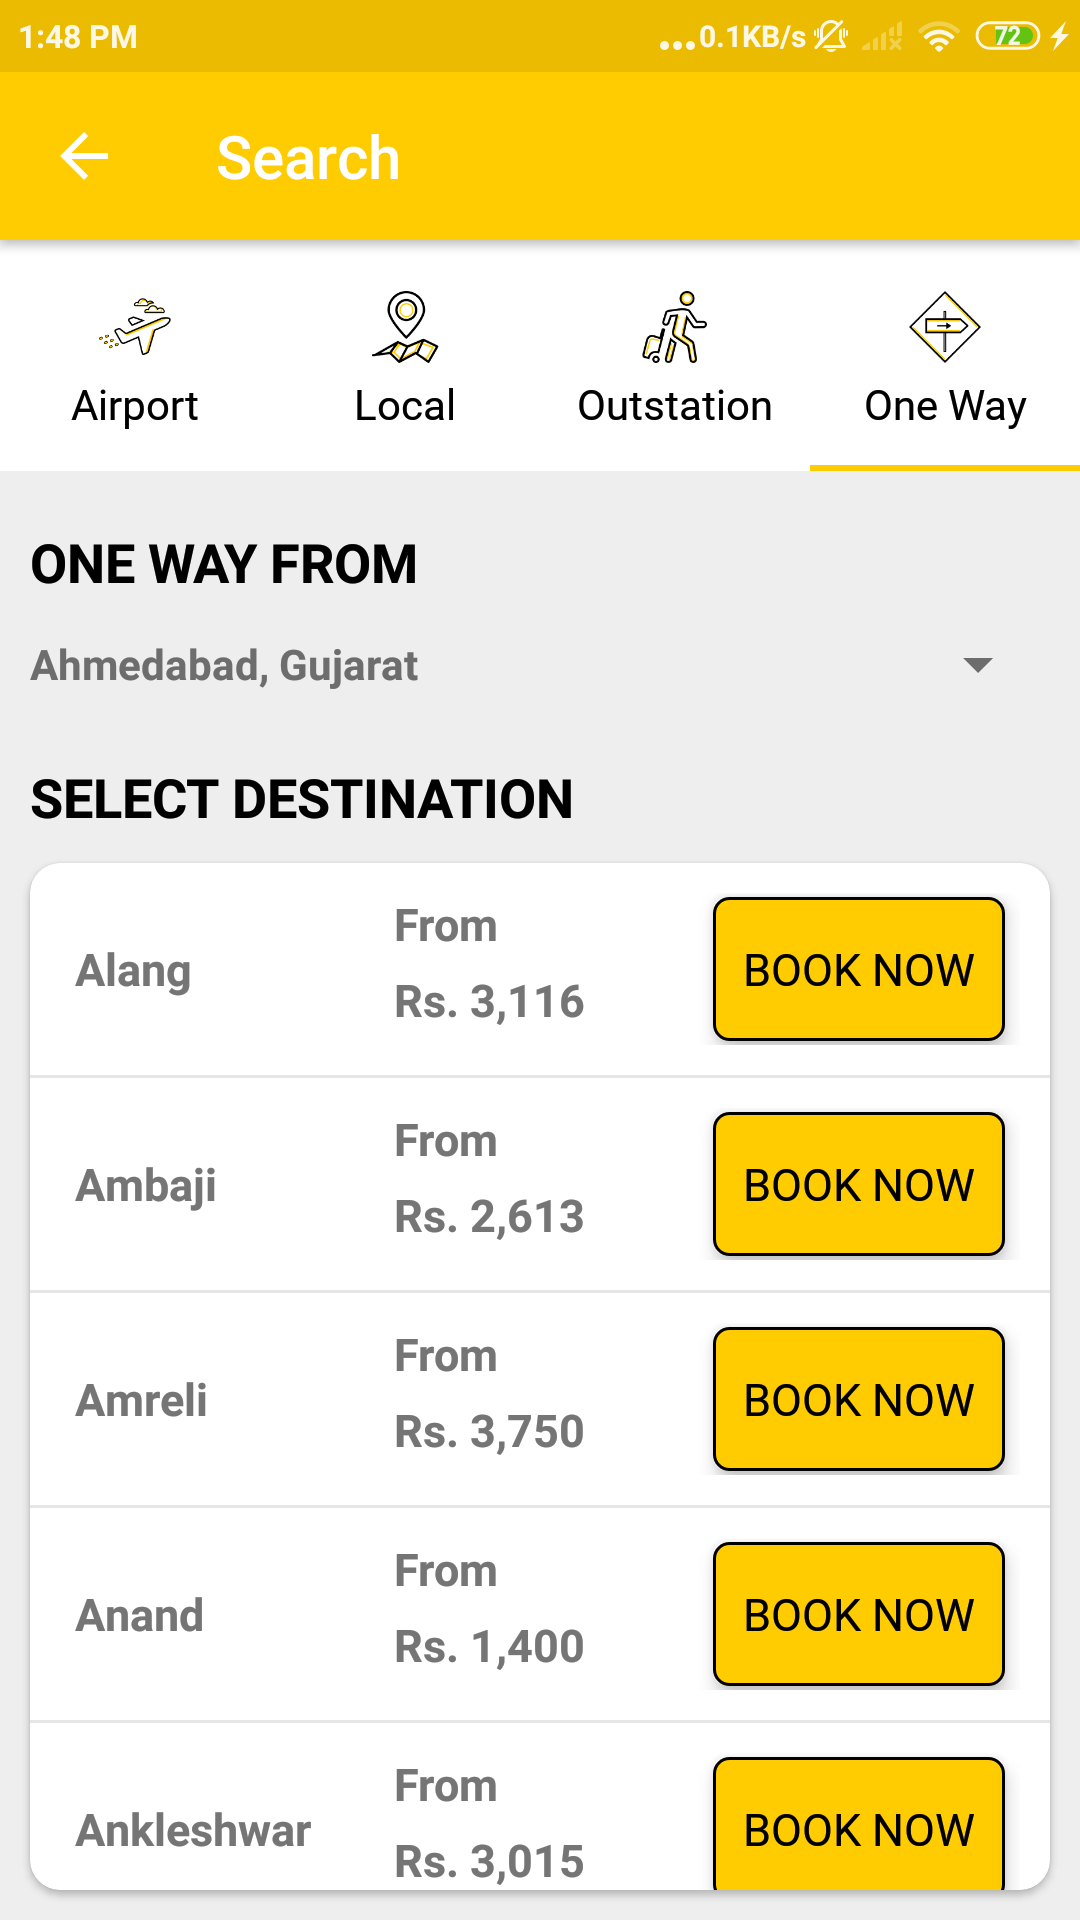Book now for Ankleshwar
Screen dimensions: 1080x1920
click(859, 1826)
